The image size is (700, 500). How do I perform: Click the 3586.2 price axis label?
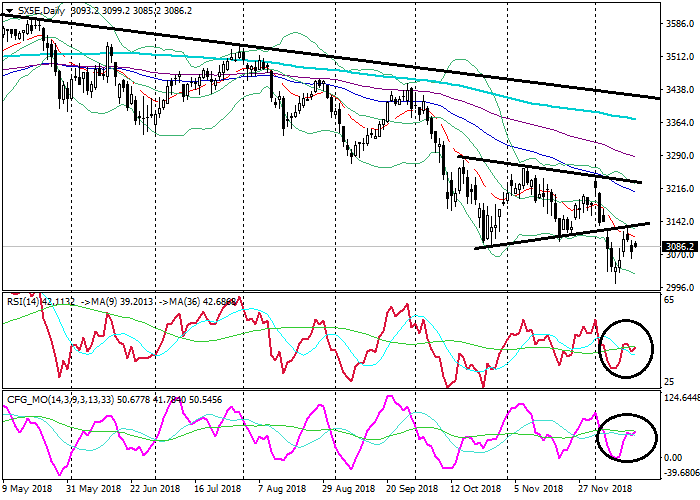[680, 25]
